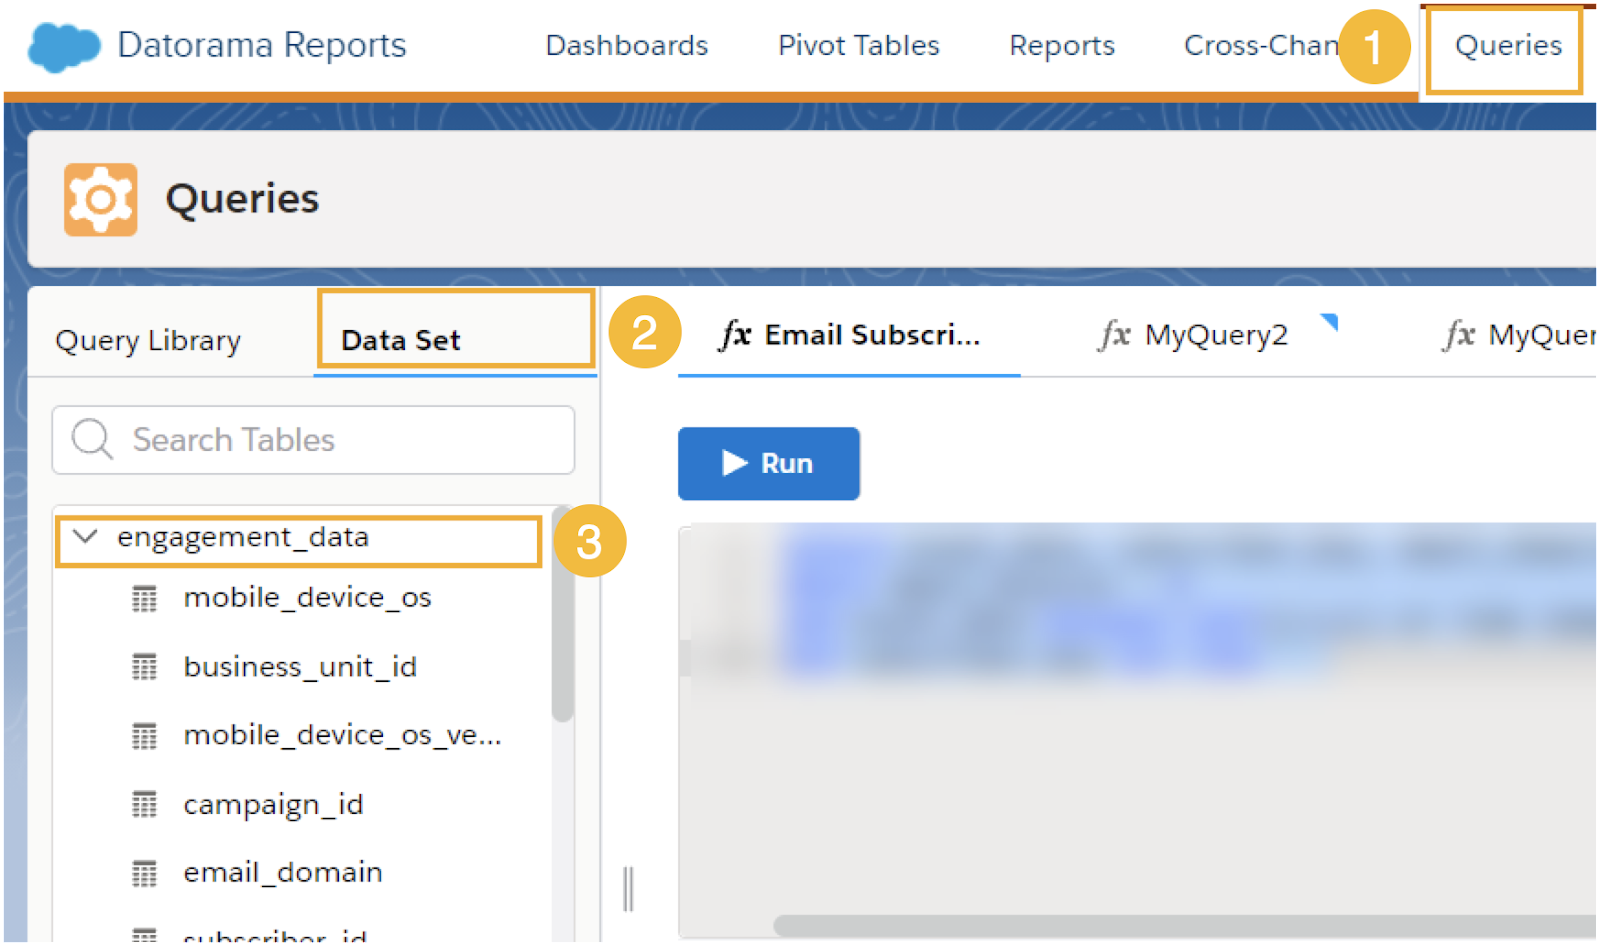The image size is (1600, 946).
Task: Click the table icon beside business_unit_id
Action: click(x=145, y=667)
